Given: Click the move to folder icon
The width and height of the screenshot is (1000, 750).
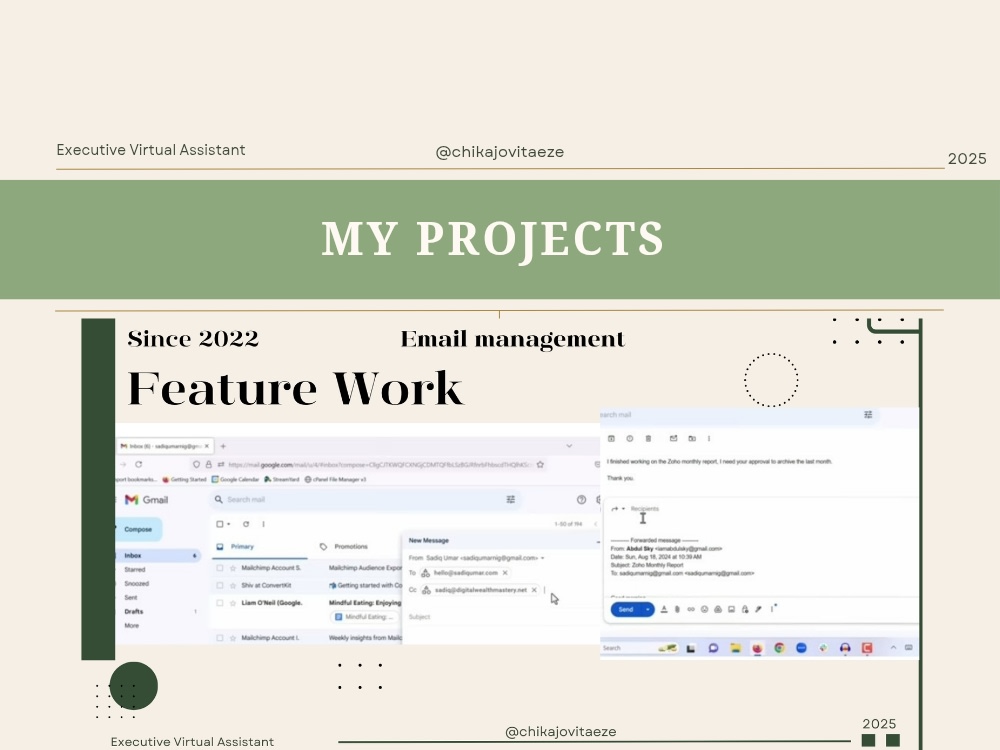Looking at the screenshot, I should pos(692,439).
